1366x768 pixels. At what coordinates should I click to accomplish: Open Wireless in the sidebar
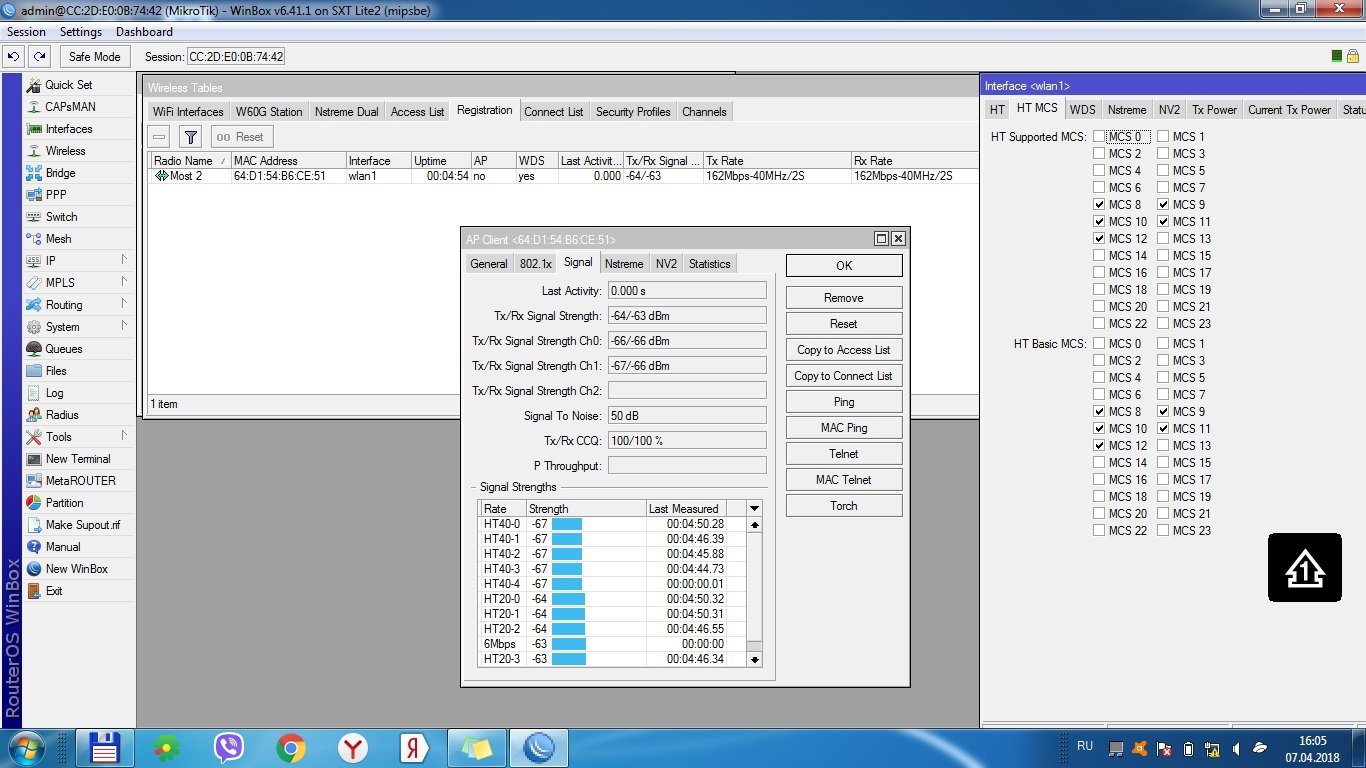click(x=65, y=151)
